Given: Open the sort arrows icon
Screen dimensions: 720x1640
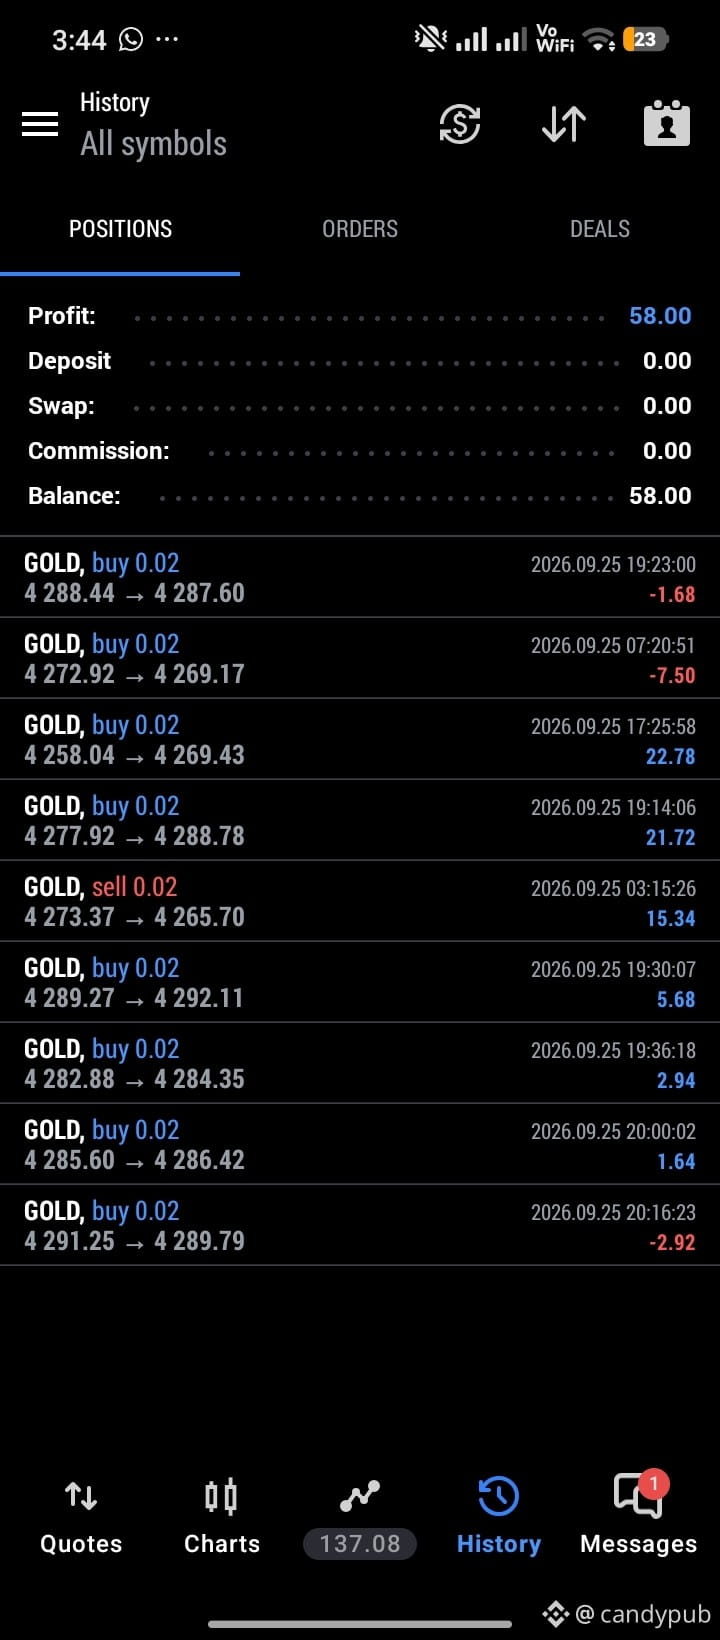Looking at the screenshot, I should (564, 124).
